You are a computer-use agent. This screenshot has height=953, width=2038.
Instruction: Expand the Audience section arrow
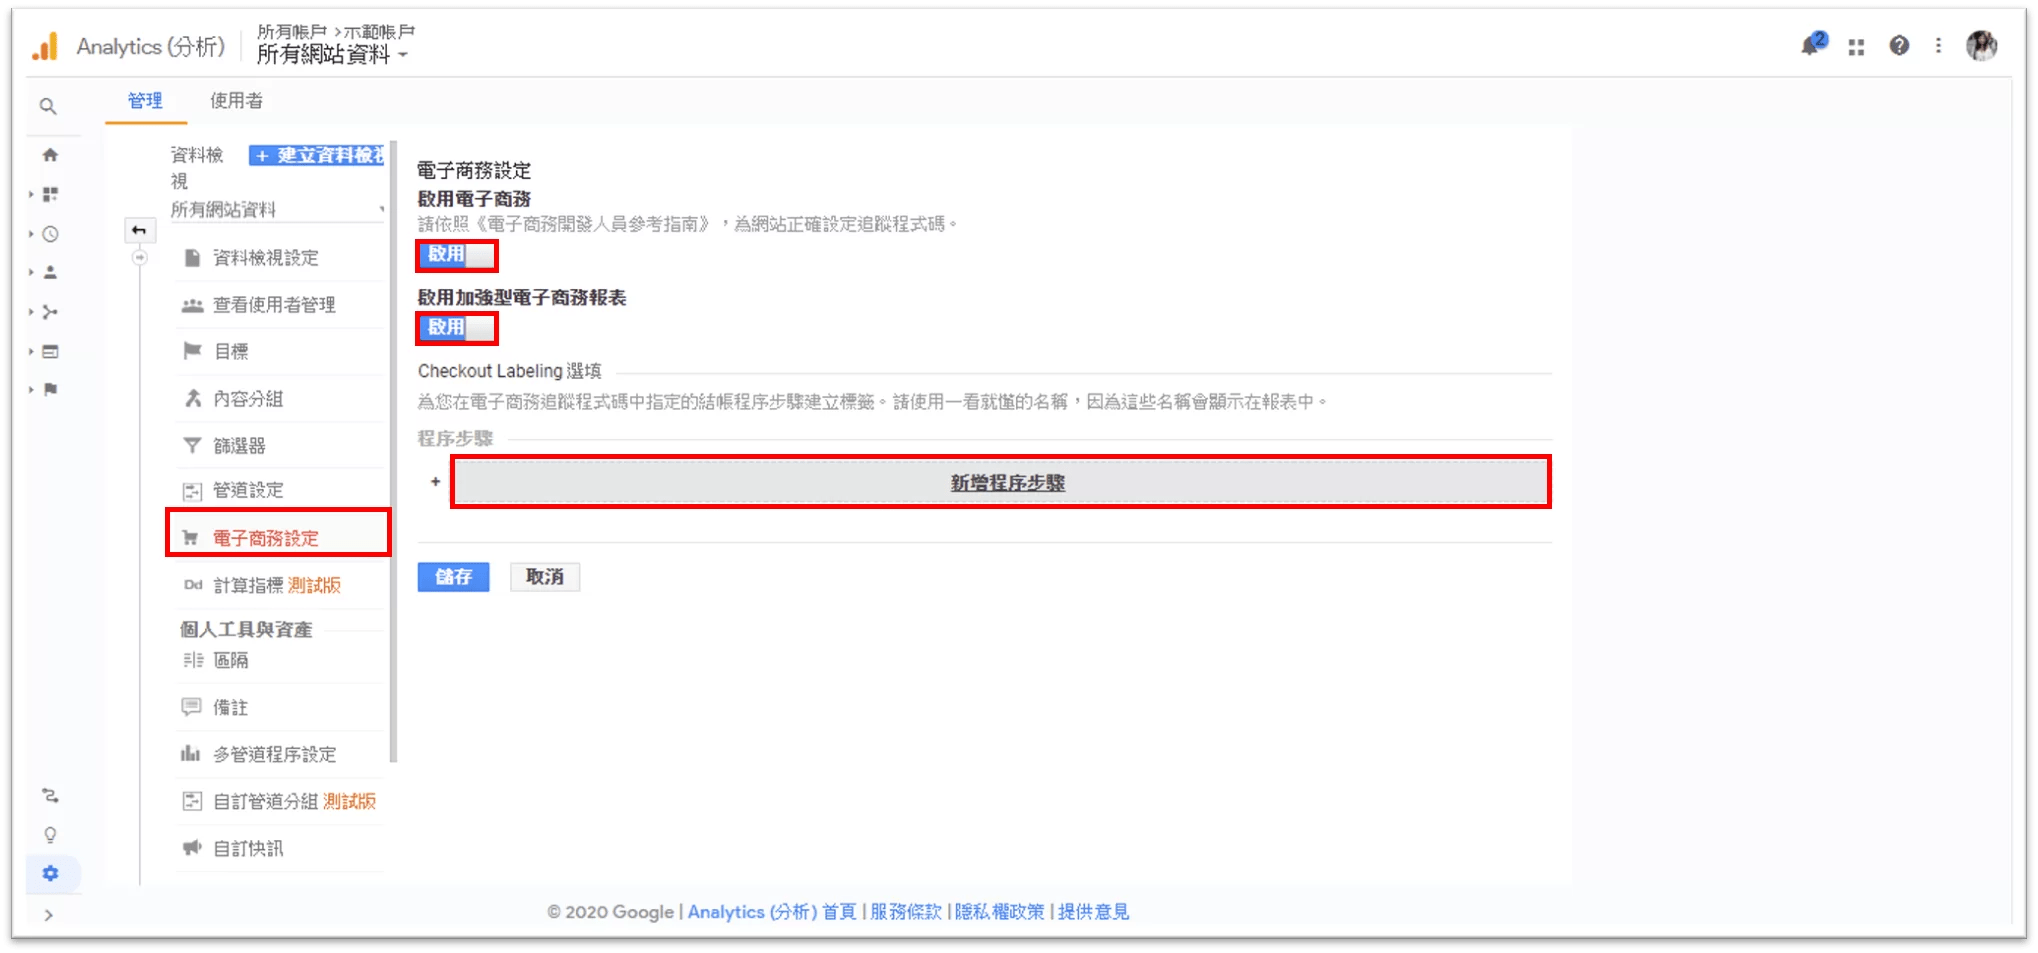[31, 272]
